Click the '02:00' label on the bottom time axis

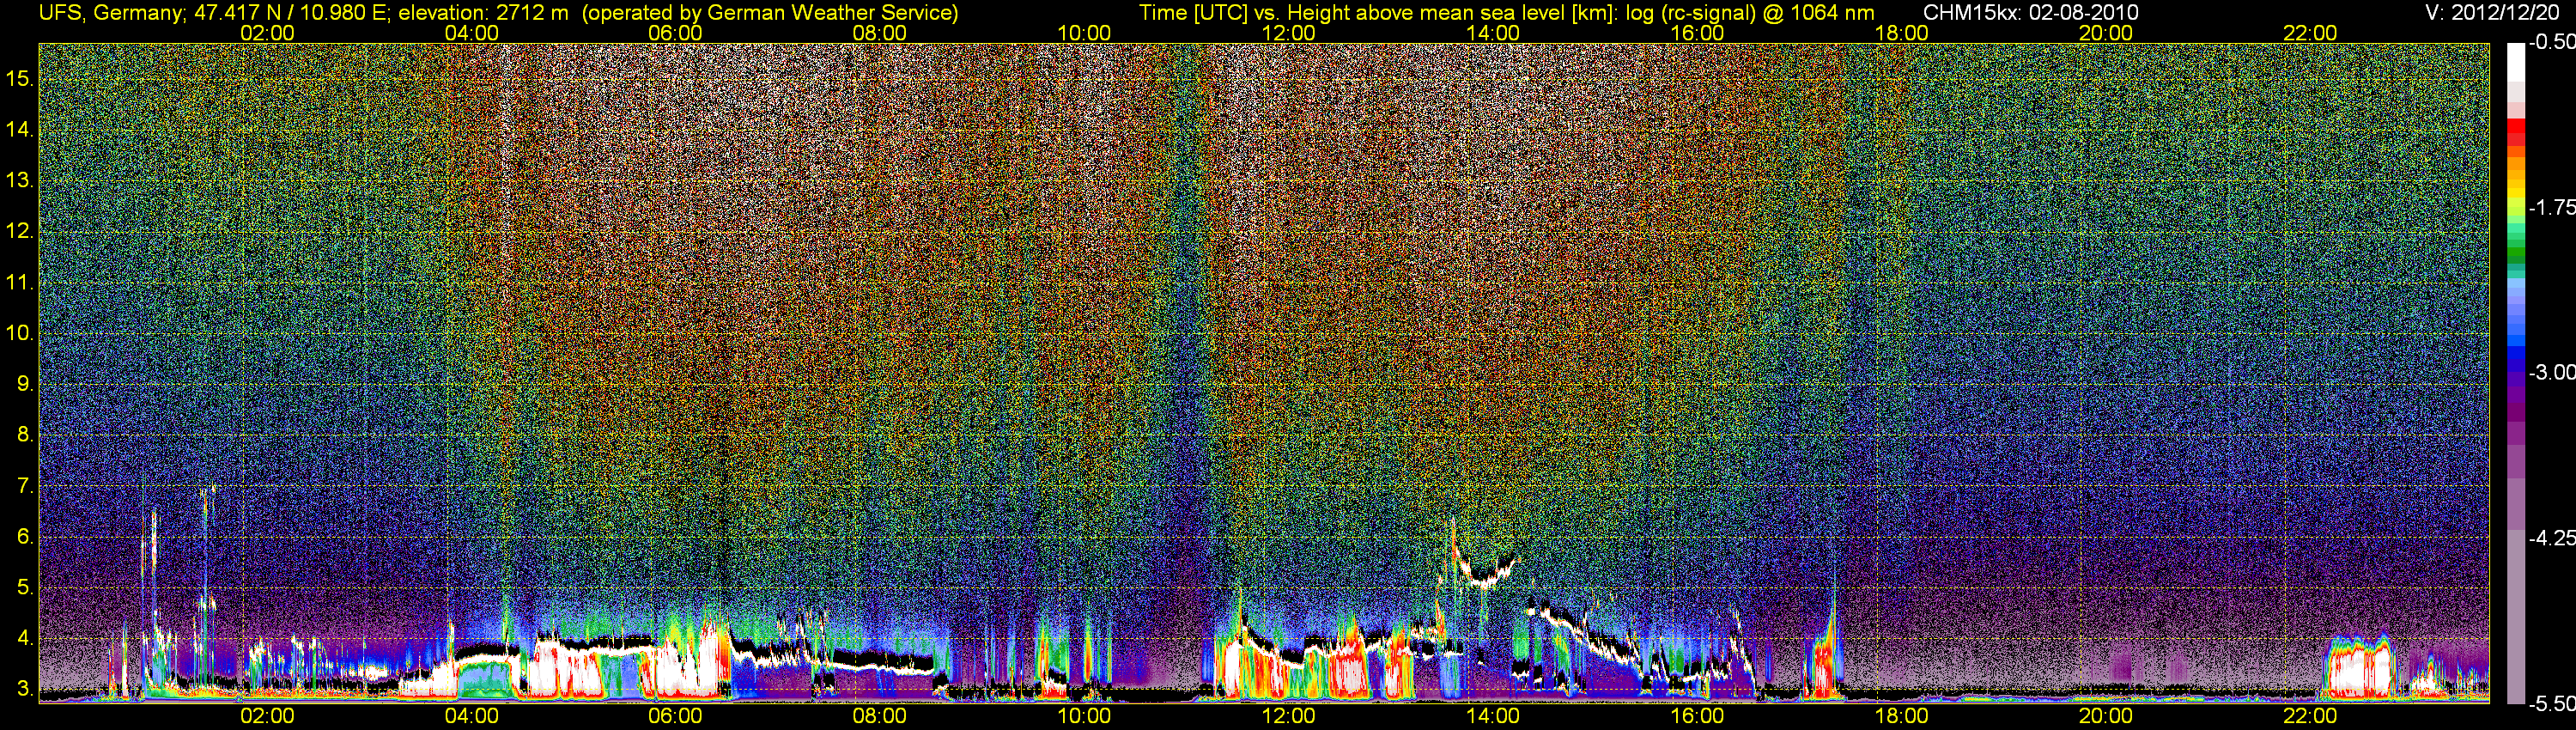(x=267, y=716)
